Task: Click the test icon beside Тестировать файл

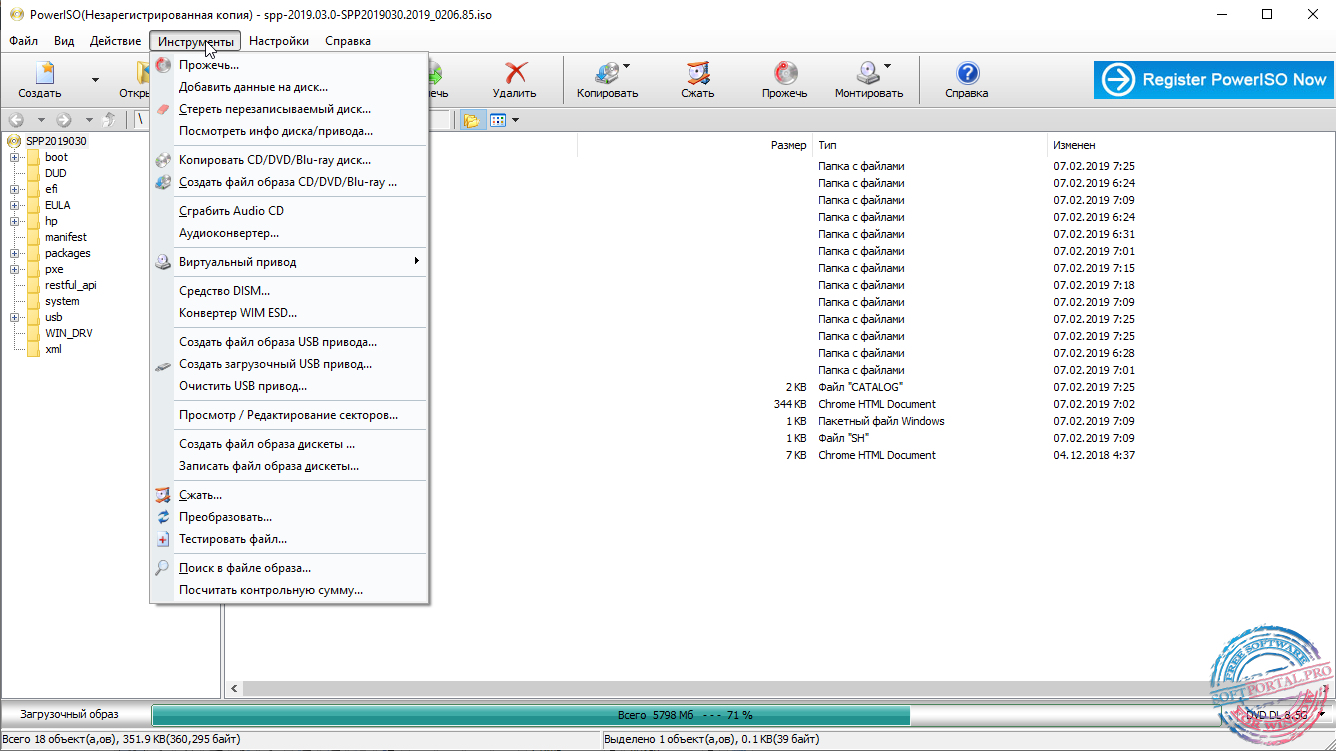Action: pos(163,539)
